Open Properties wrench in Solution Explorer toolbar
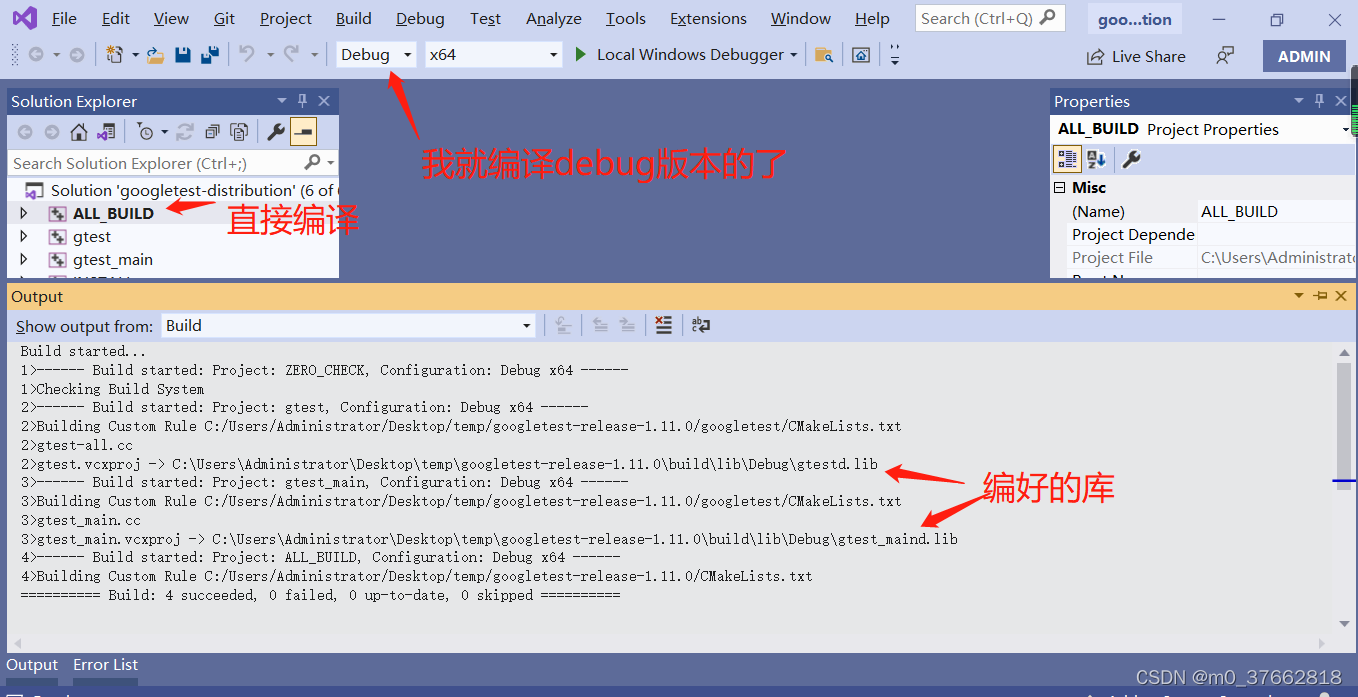The width and height of the screenshot is (1358, 697). point(276,132)
